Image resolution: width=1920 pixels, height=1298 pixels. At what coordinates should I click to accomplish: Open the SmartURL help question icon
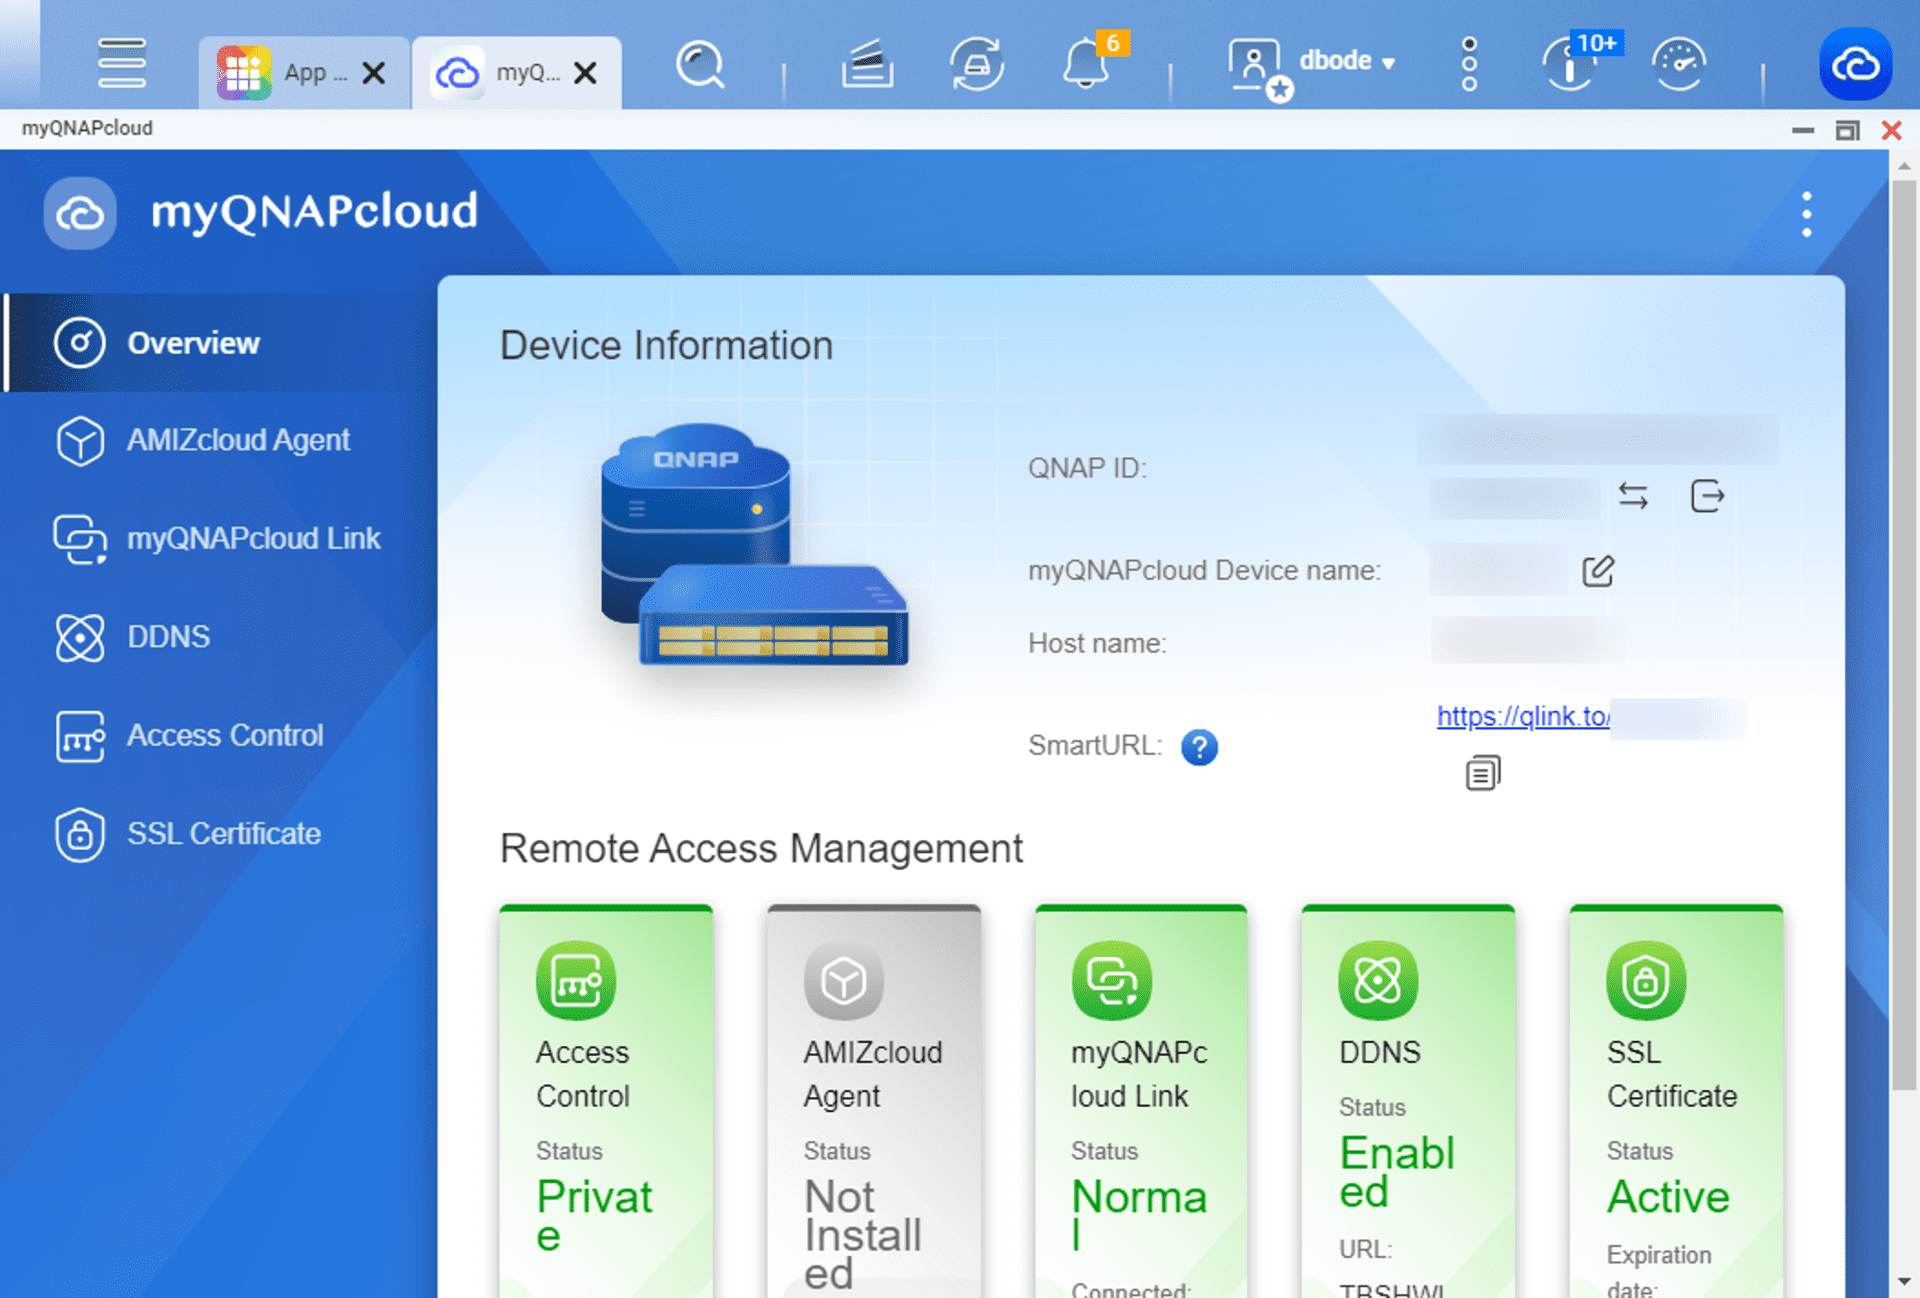pyautogui.click(x=1199, y=747)
